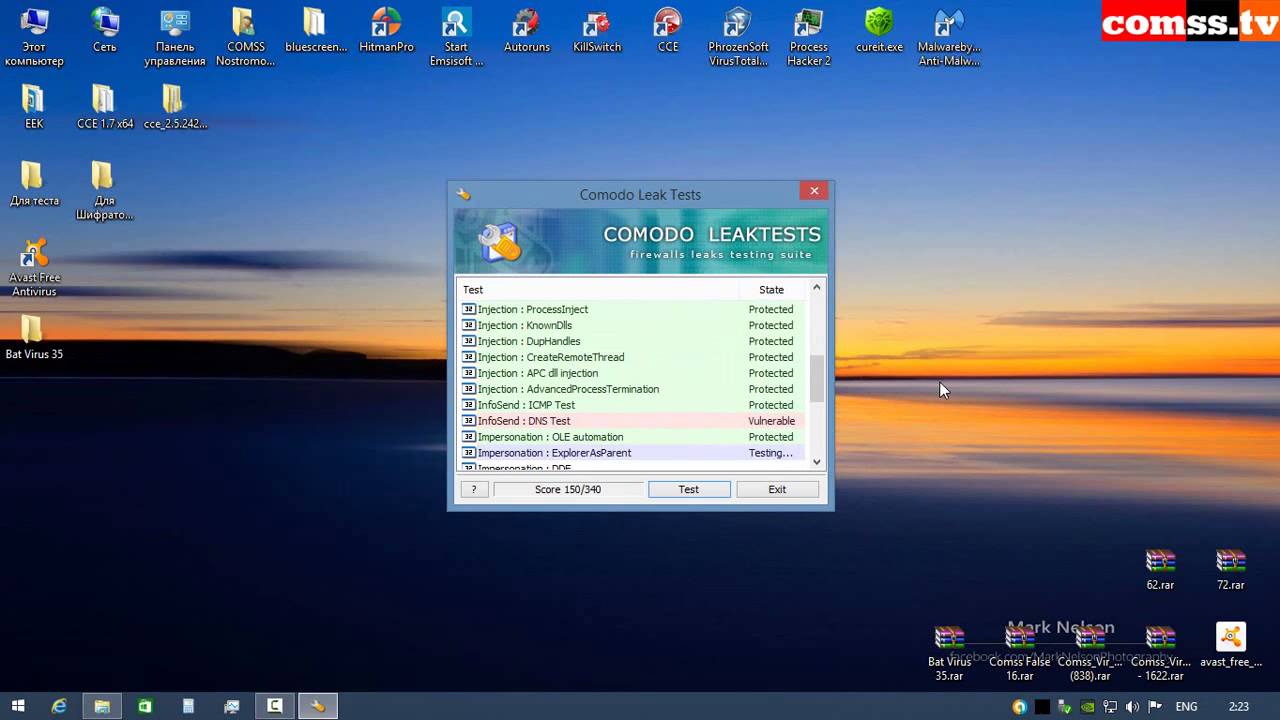Select the Impersonation : OLE automation row

pos(632,437)
